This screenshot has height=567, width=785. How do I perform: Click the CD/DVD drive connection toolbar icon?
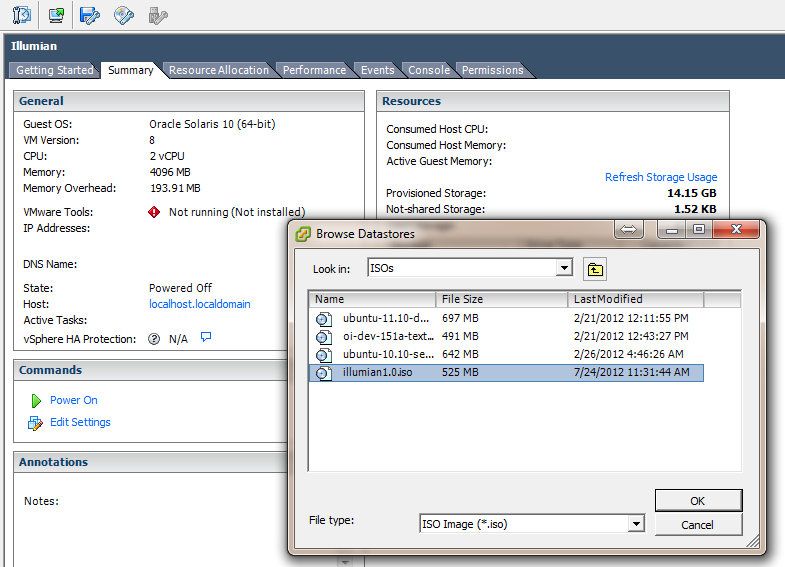pos(124,15)
